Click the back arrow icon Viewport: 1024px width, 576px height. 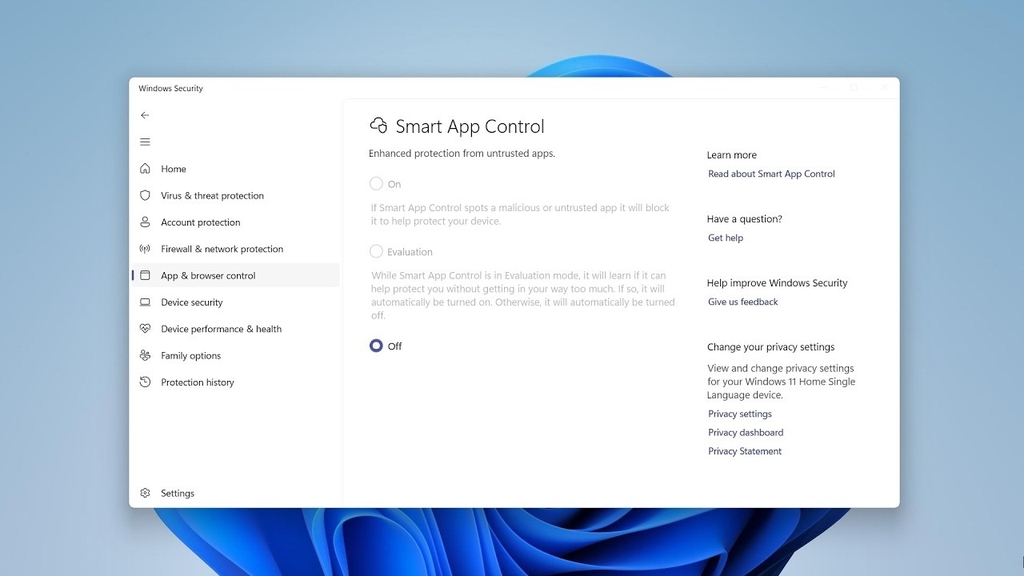(145, 115)
